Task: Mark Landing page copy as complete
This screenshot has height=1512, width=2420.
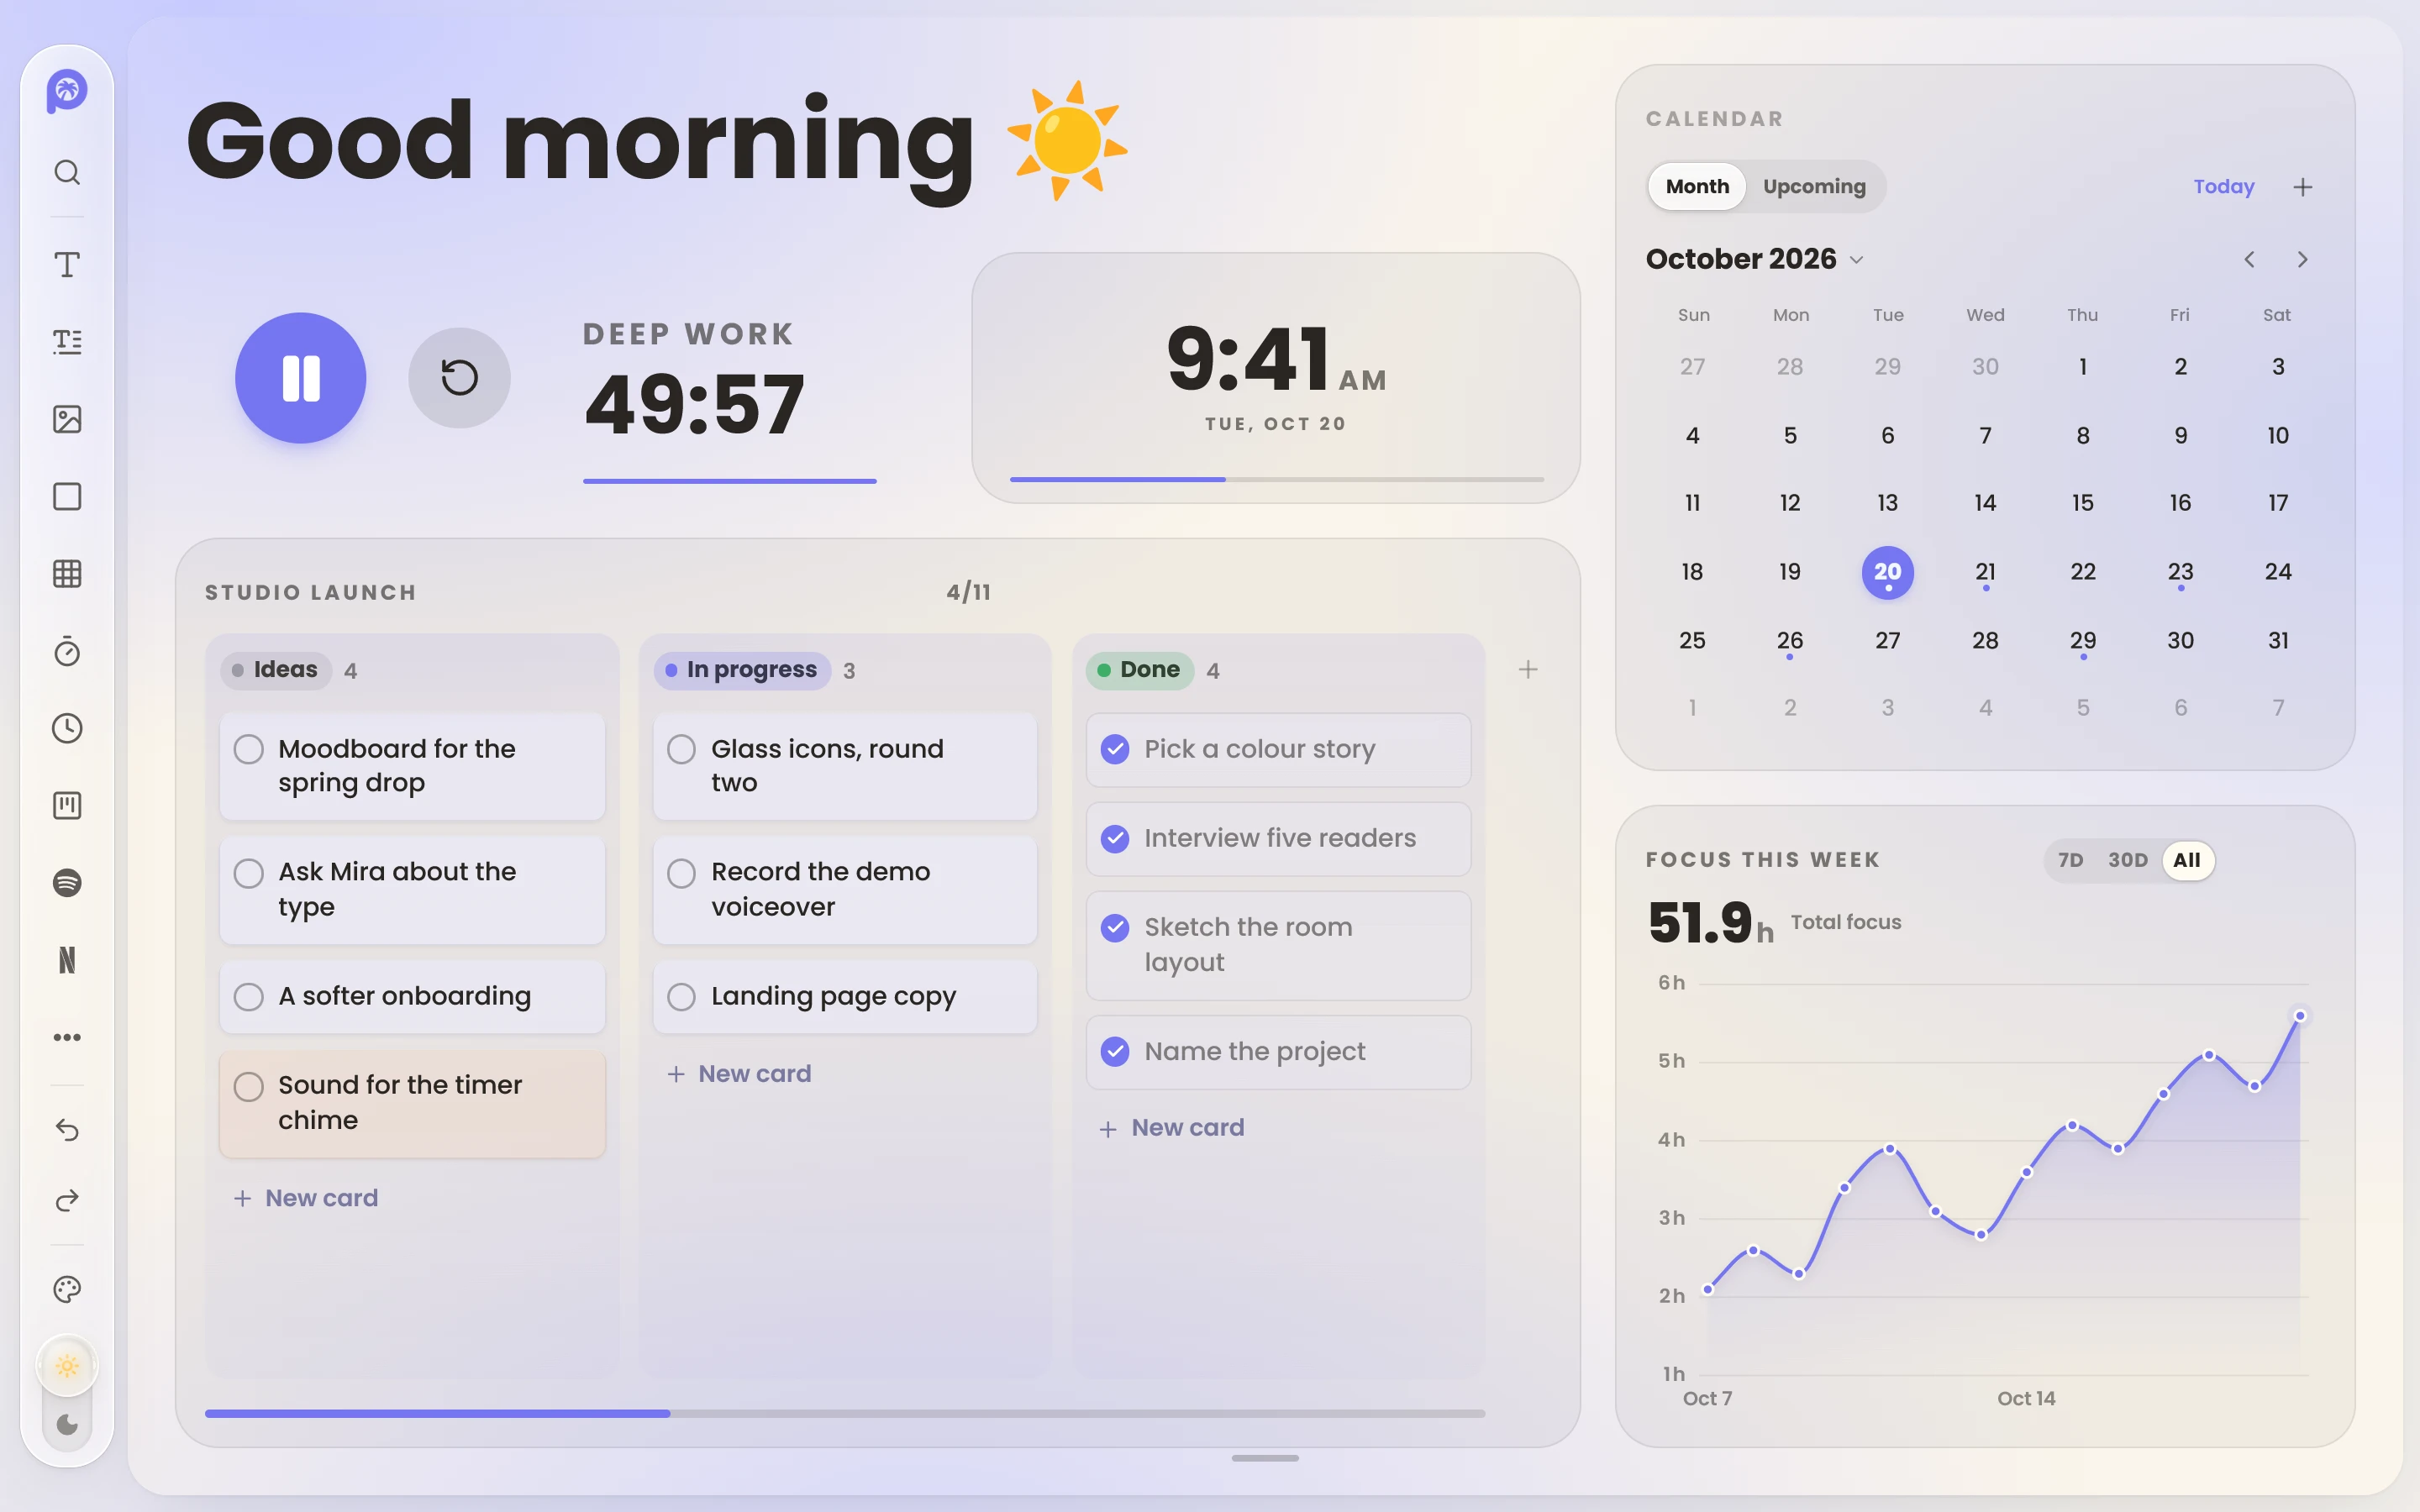Action: tap(681, 997)
